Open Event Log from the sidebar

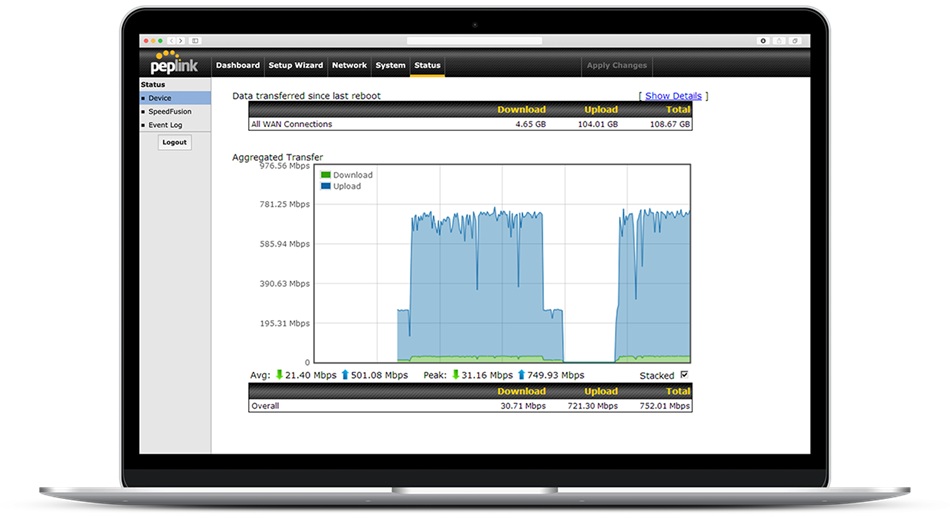165,125
